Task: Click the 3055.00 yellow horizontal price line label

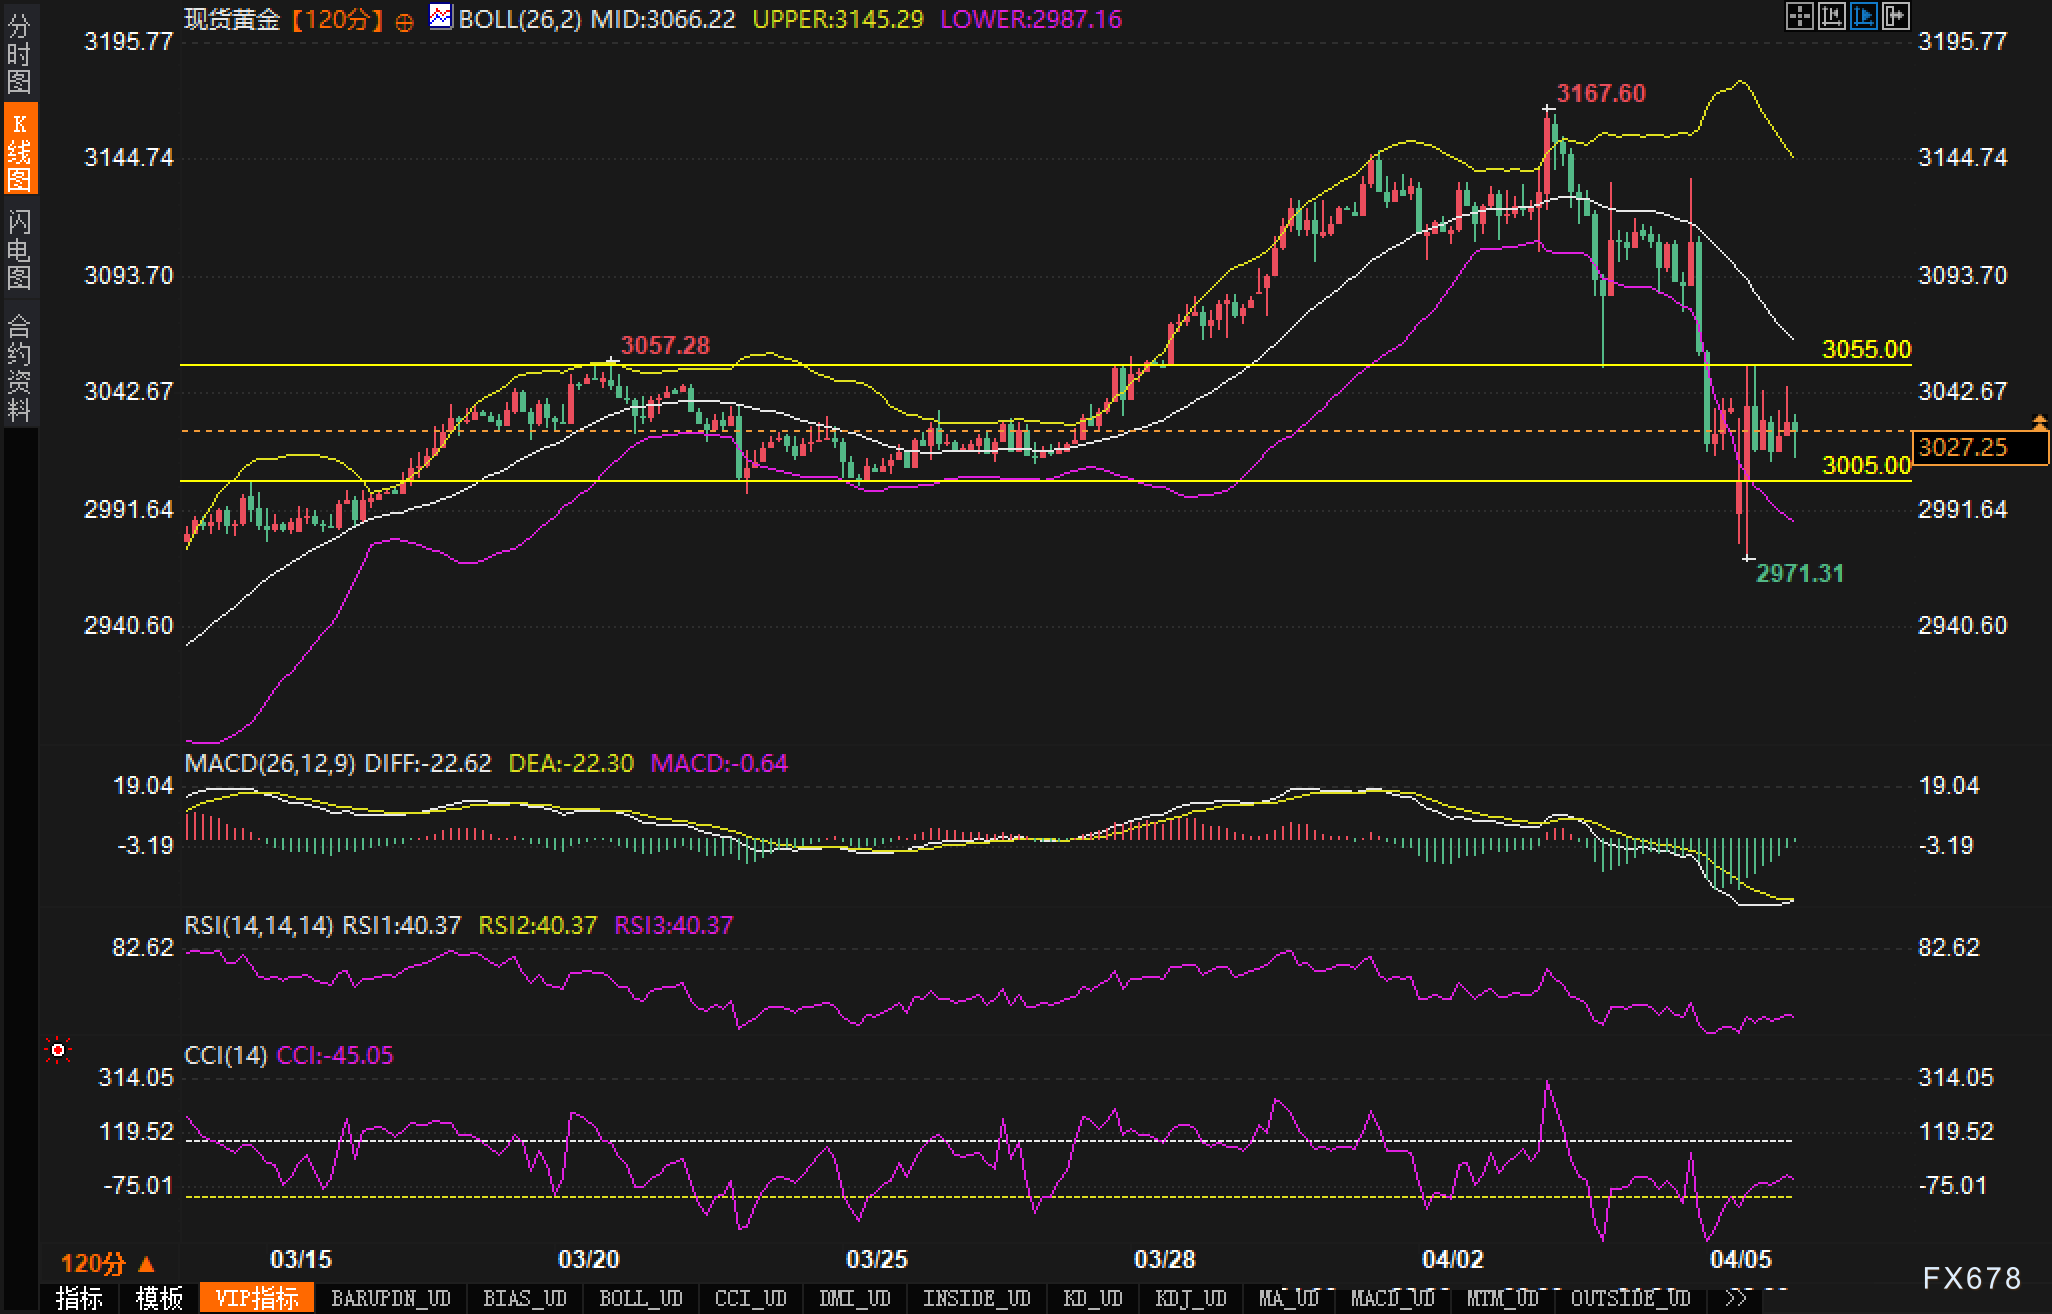Action: tap(1866, 349)
